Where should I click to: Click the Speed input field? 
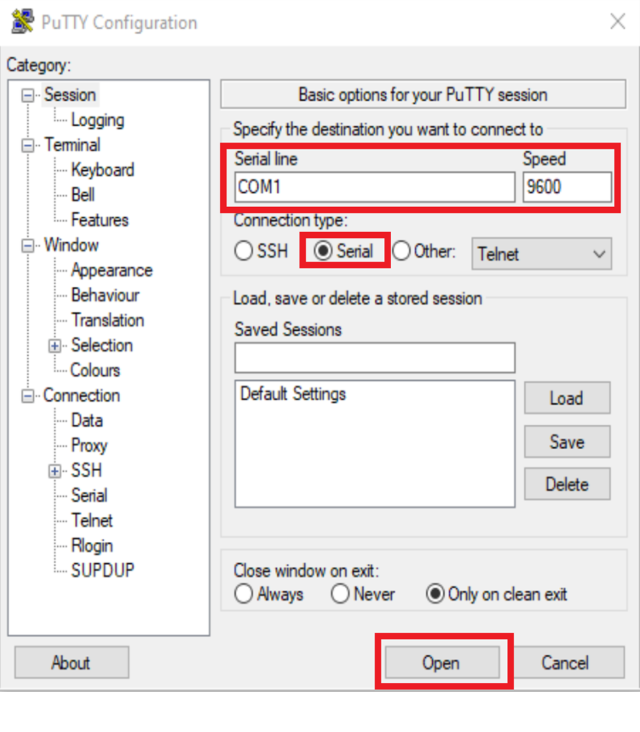[566, 187]
